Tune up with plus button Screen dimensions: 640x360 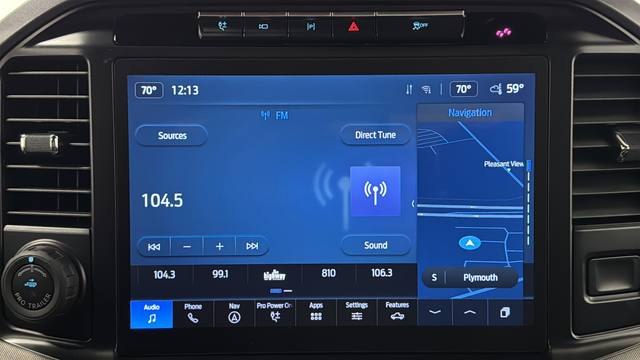tap(219, 247)
